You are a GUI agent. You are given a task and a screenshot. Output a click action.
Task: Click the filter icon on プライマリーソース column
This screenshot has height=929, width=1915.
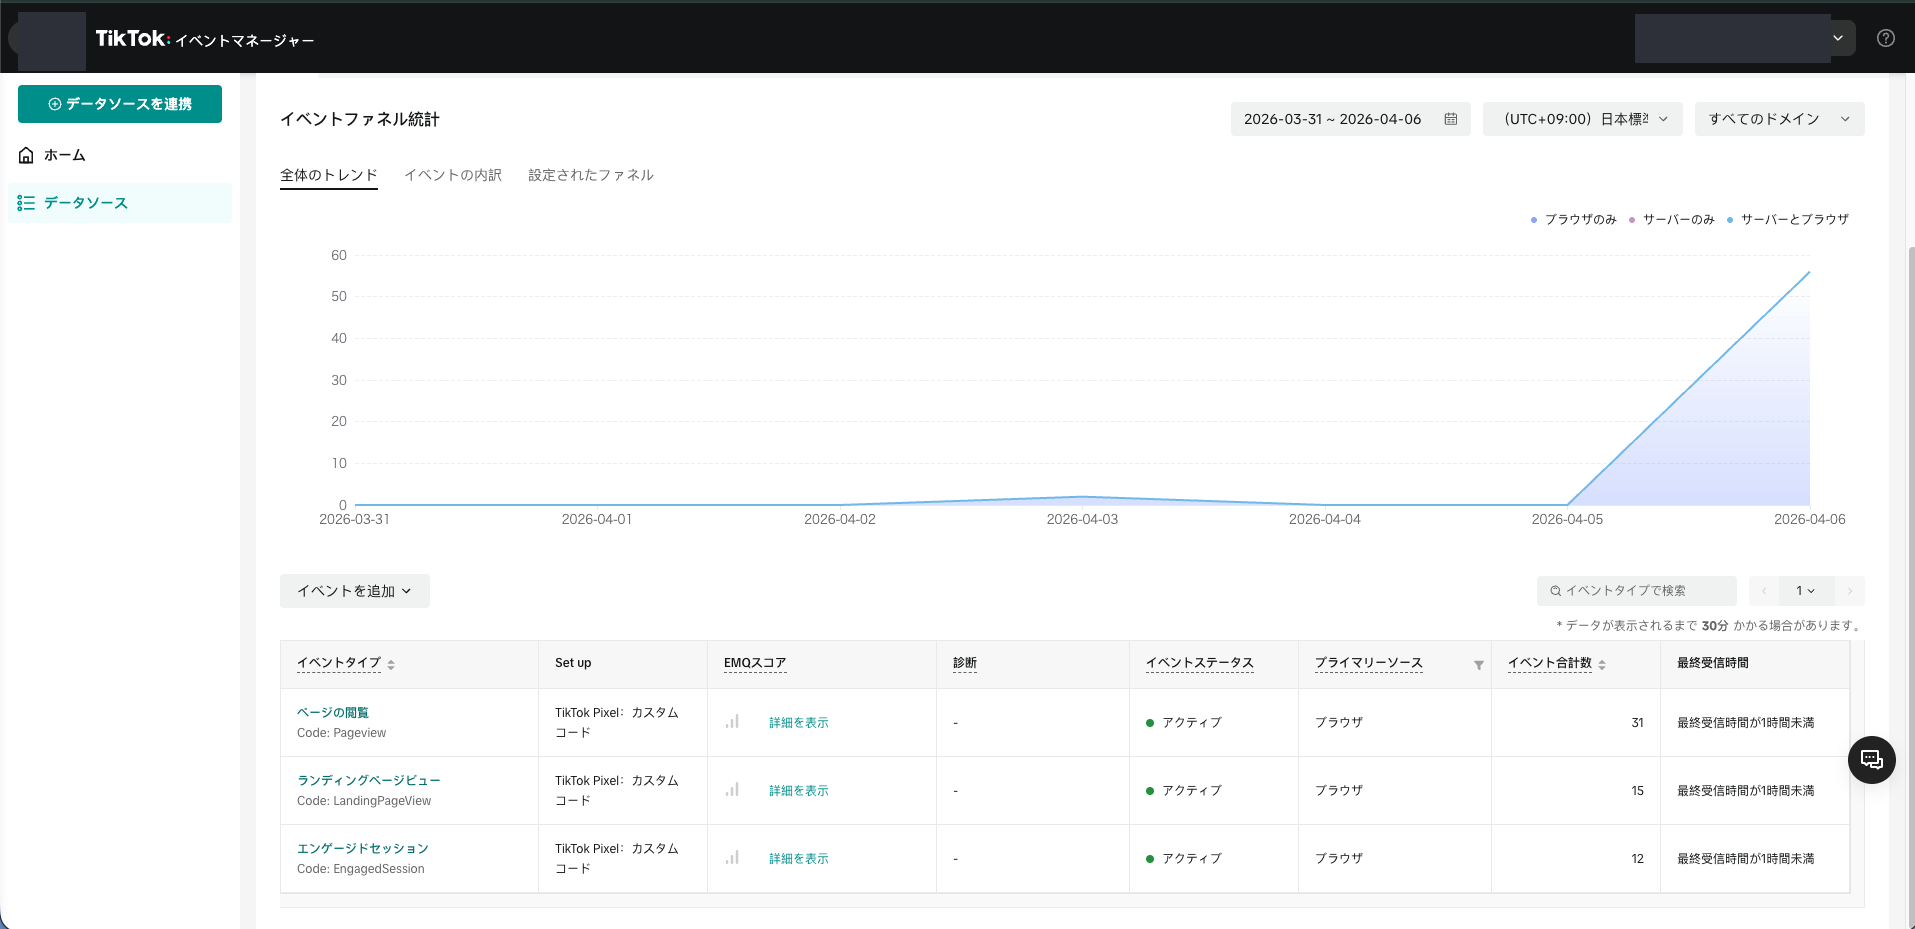tap(1478, 665)
